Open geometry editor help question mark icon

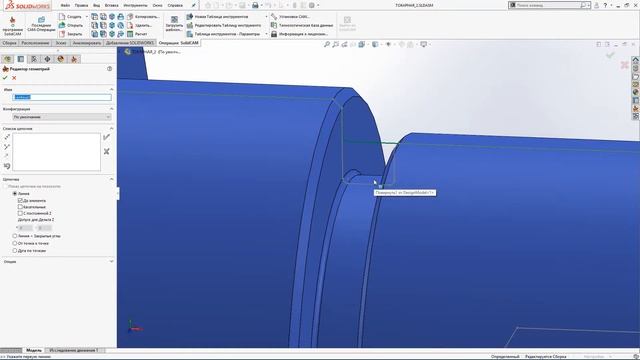(x=109, y=69)
